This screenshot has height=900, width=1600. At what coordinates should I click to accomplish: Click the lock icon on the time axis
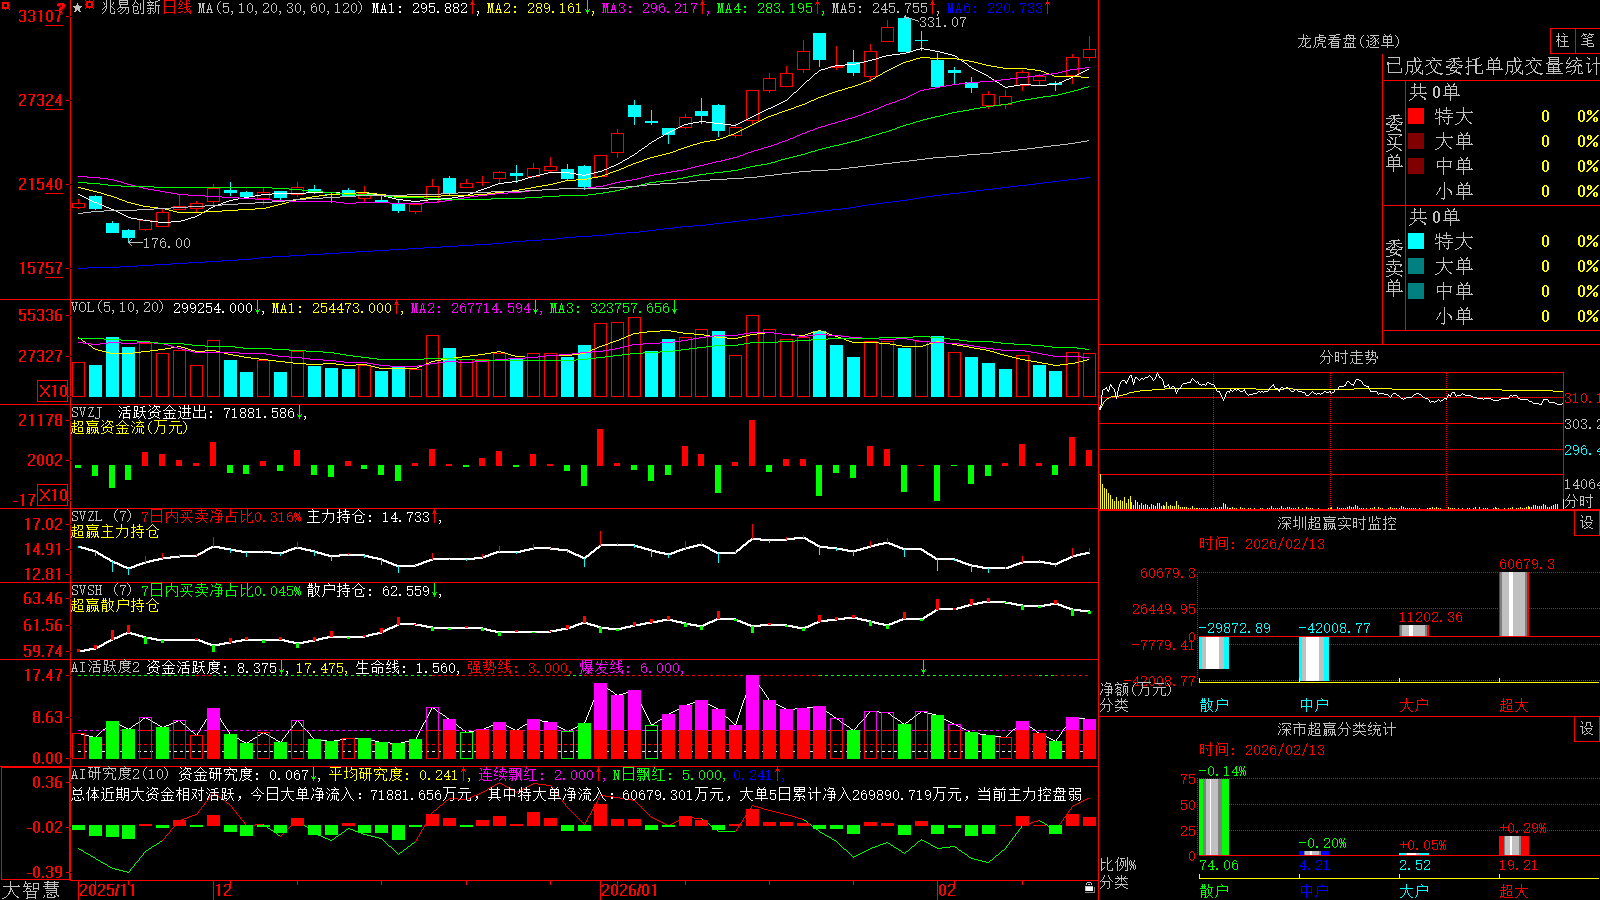1090,888
